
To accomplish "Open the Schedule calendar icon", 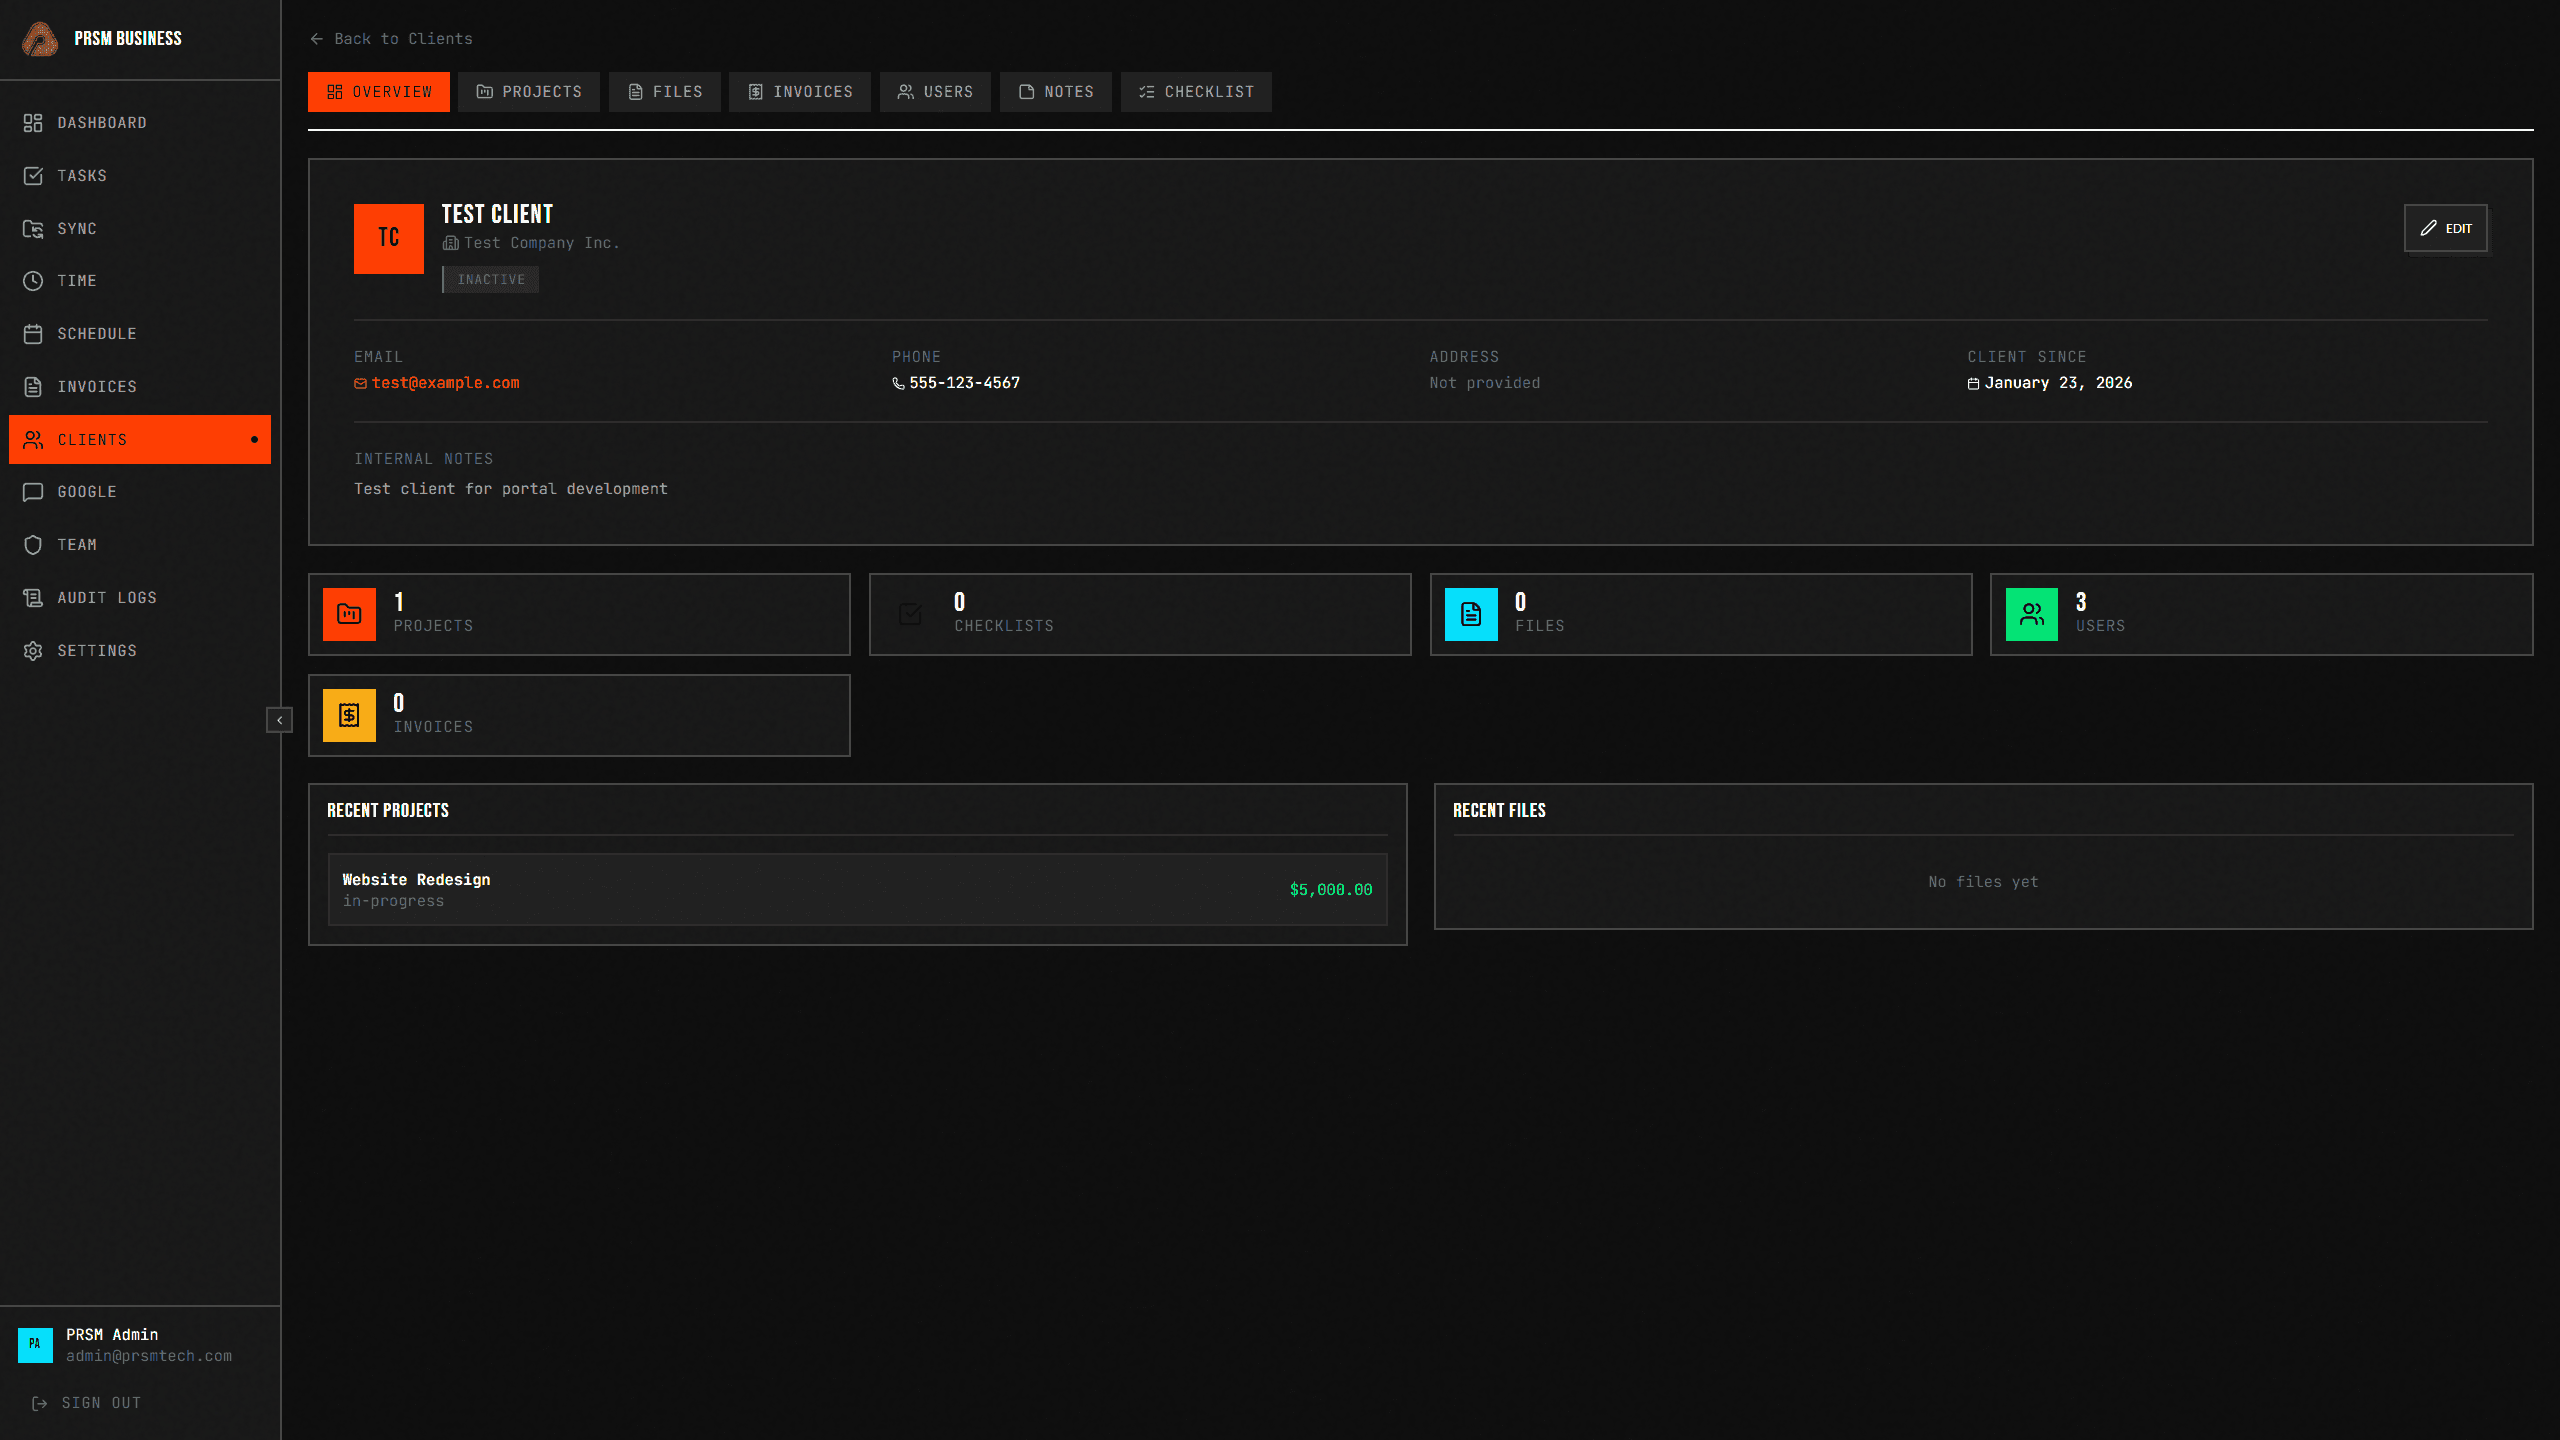I will 33,334.
